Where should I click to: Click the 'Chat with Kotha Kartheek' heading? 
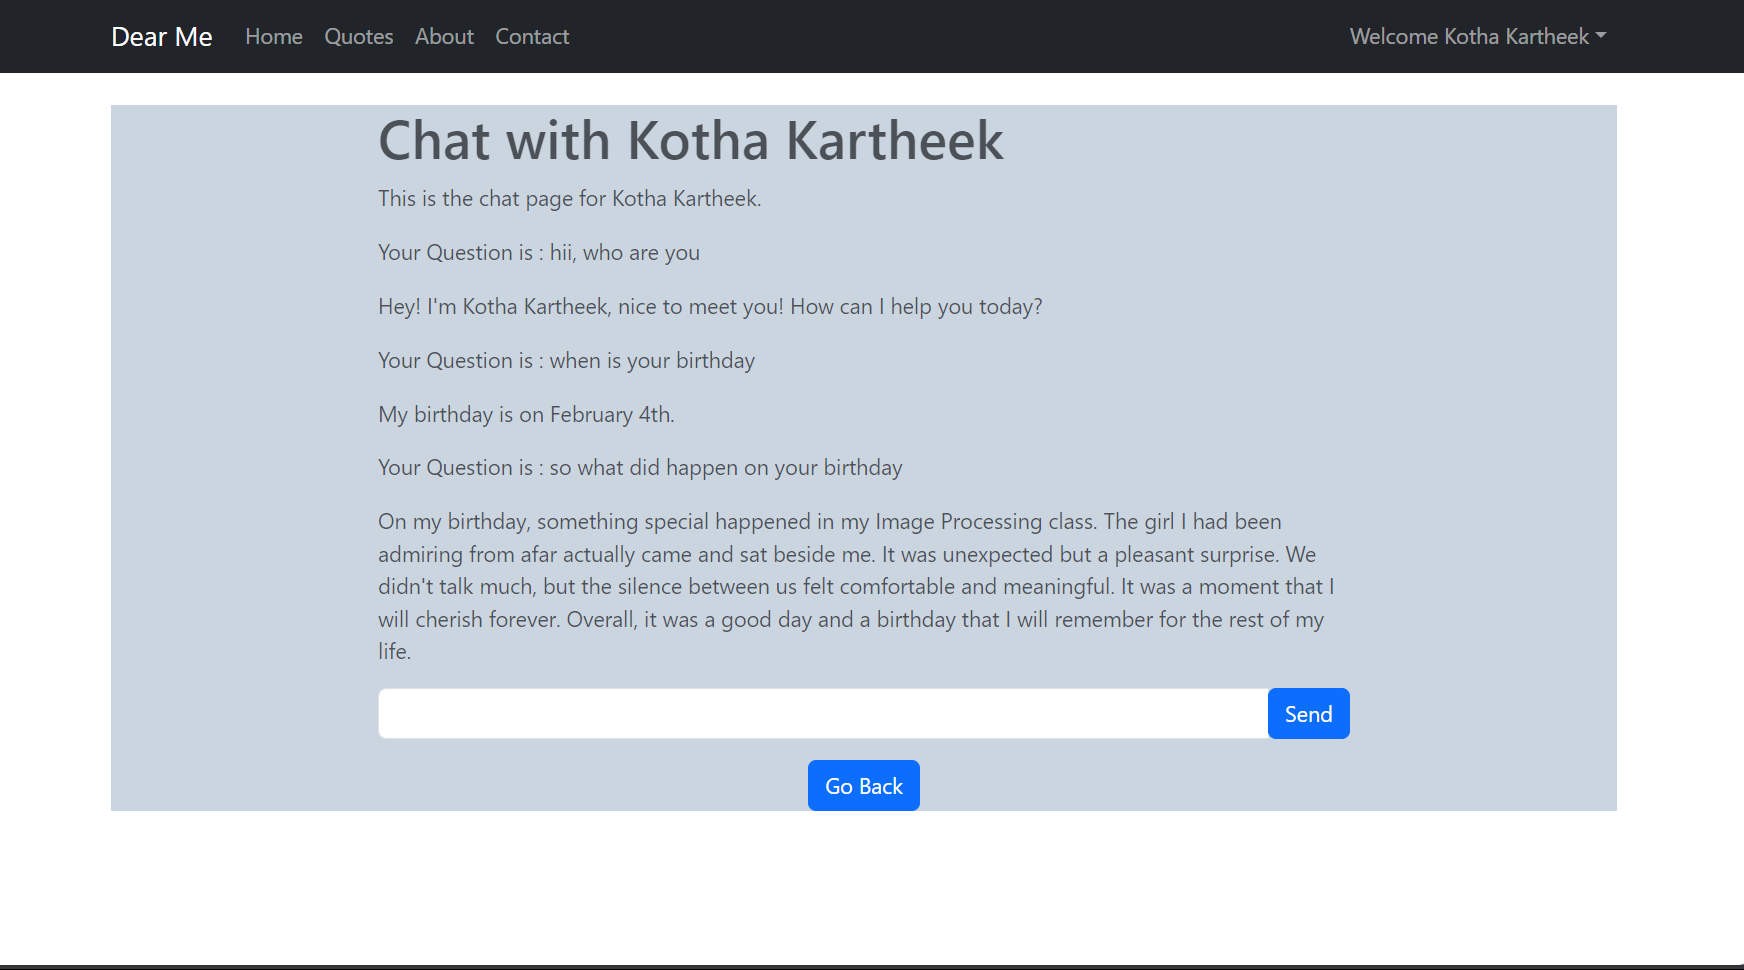tap(690, 141)
